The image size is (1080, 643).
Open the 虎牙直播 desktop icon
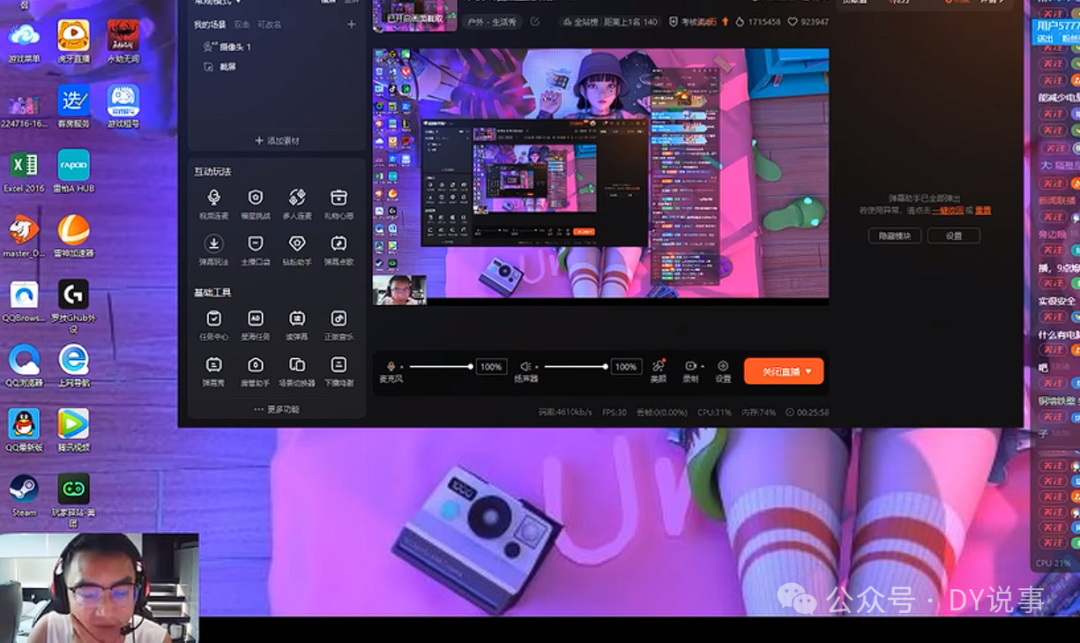[73, 41]
